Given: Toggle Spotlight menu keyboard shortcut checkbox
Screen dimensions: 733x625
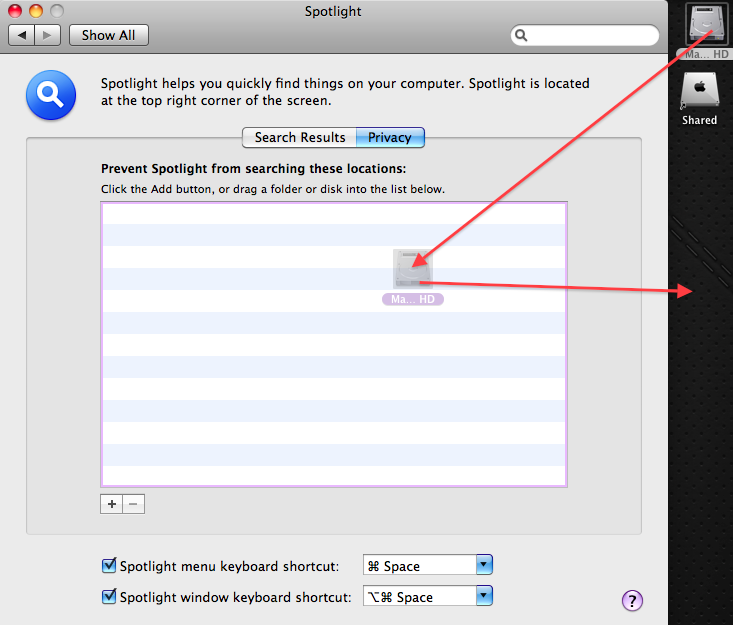Looking at the screenshot, I should click(x=109, y=566).
